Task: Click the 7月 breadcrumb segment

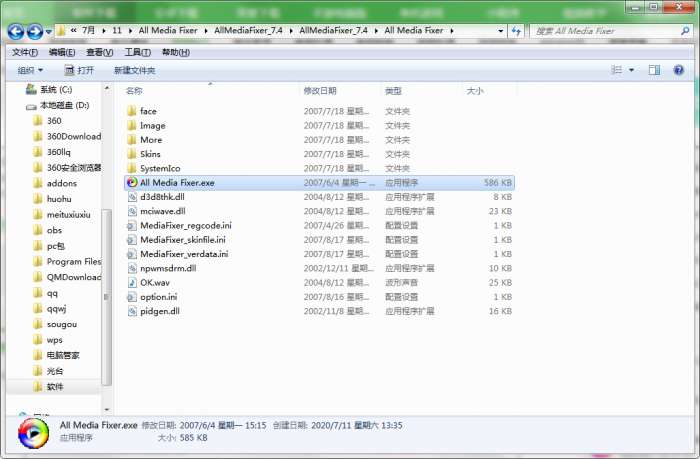Action: 88,30
